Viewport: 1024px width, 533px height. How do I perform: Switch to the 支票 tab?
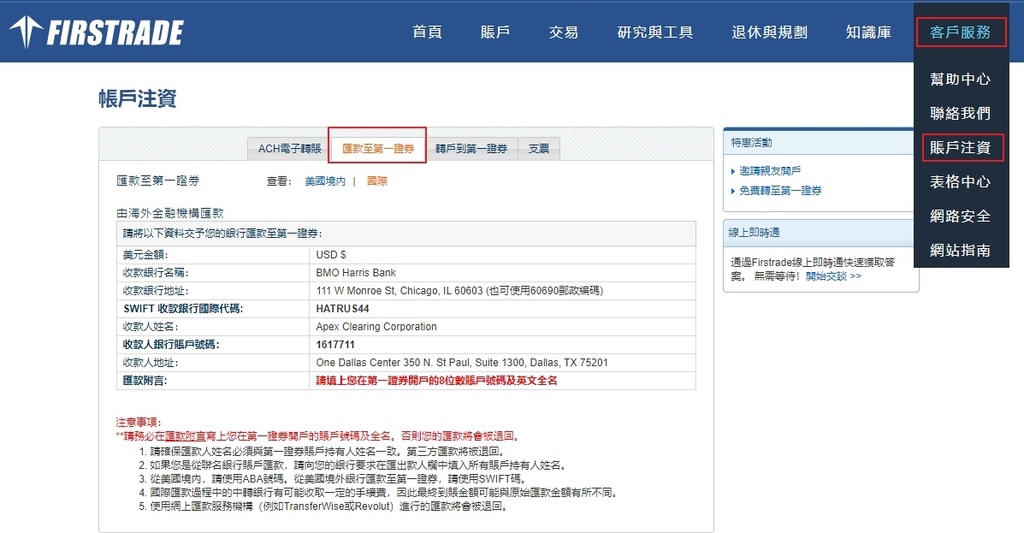(x=539, y=149)
